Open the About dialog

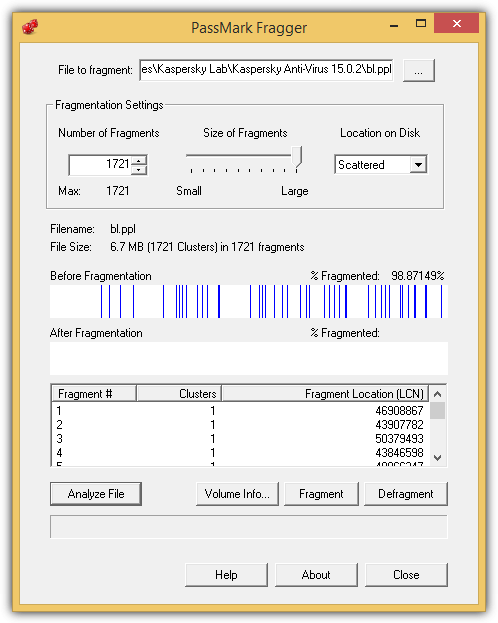click(316, 575)
